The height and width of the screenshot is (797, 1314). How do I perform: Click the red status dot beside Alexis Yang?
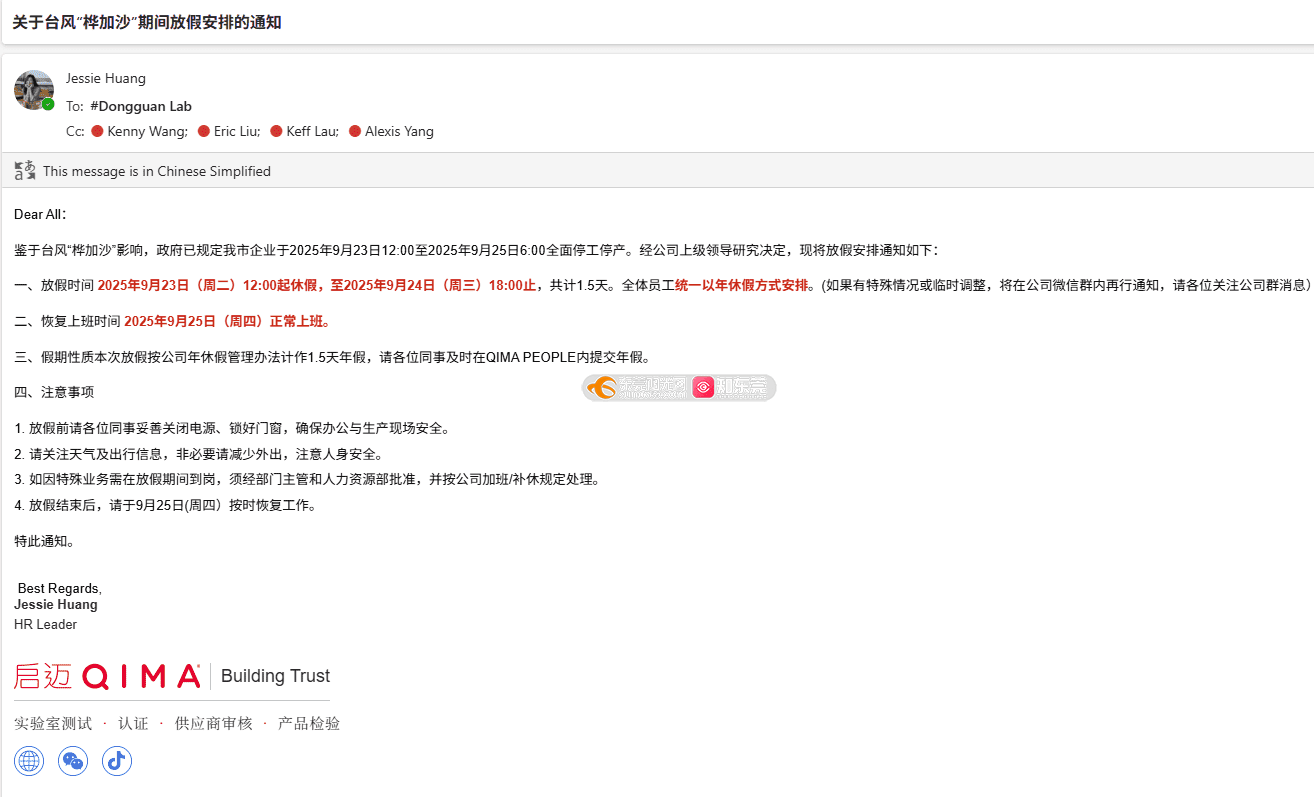(x=355, y=131)
